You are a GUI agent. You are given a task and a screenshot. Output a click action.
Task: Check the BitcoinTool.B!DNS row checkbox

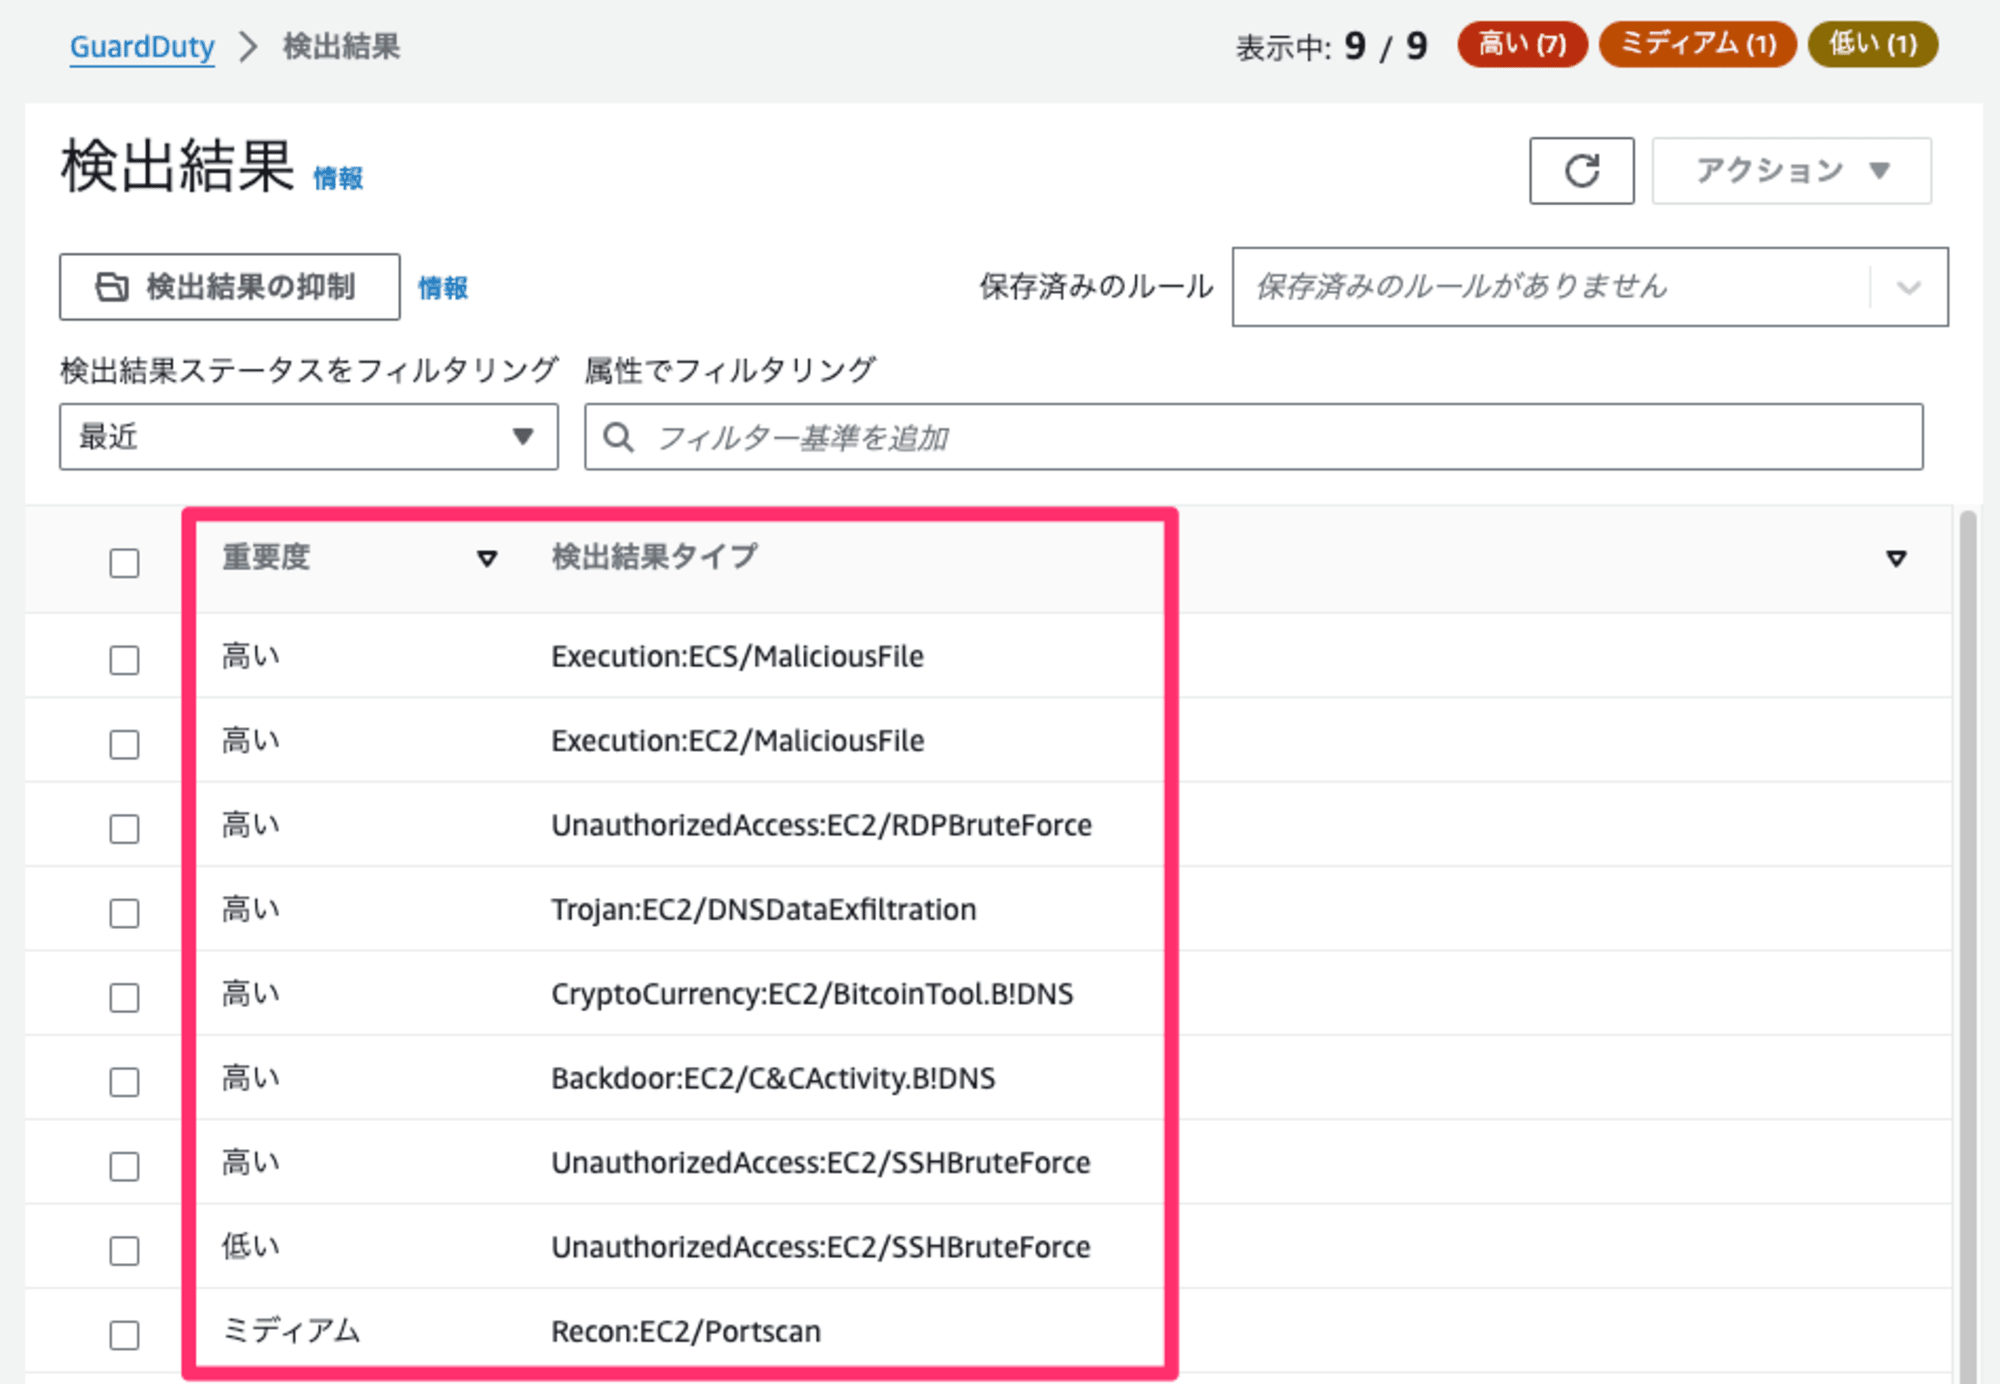124,997
